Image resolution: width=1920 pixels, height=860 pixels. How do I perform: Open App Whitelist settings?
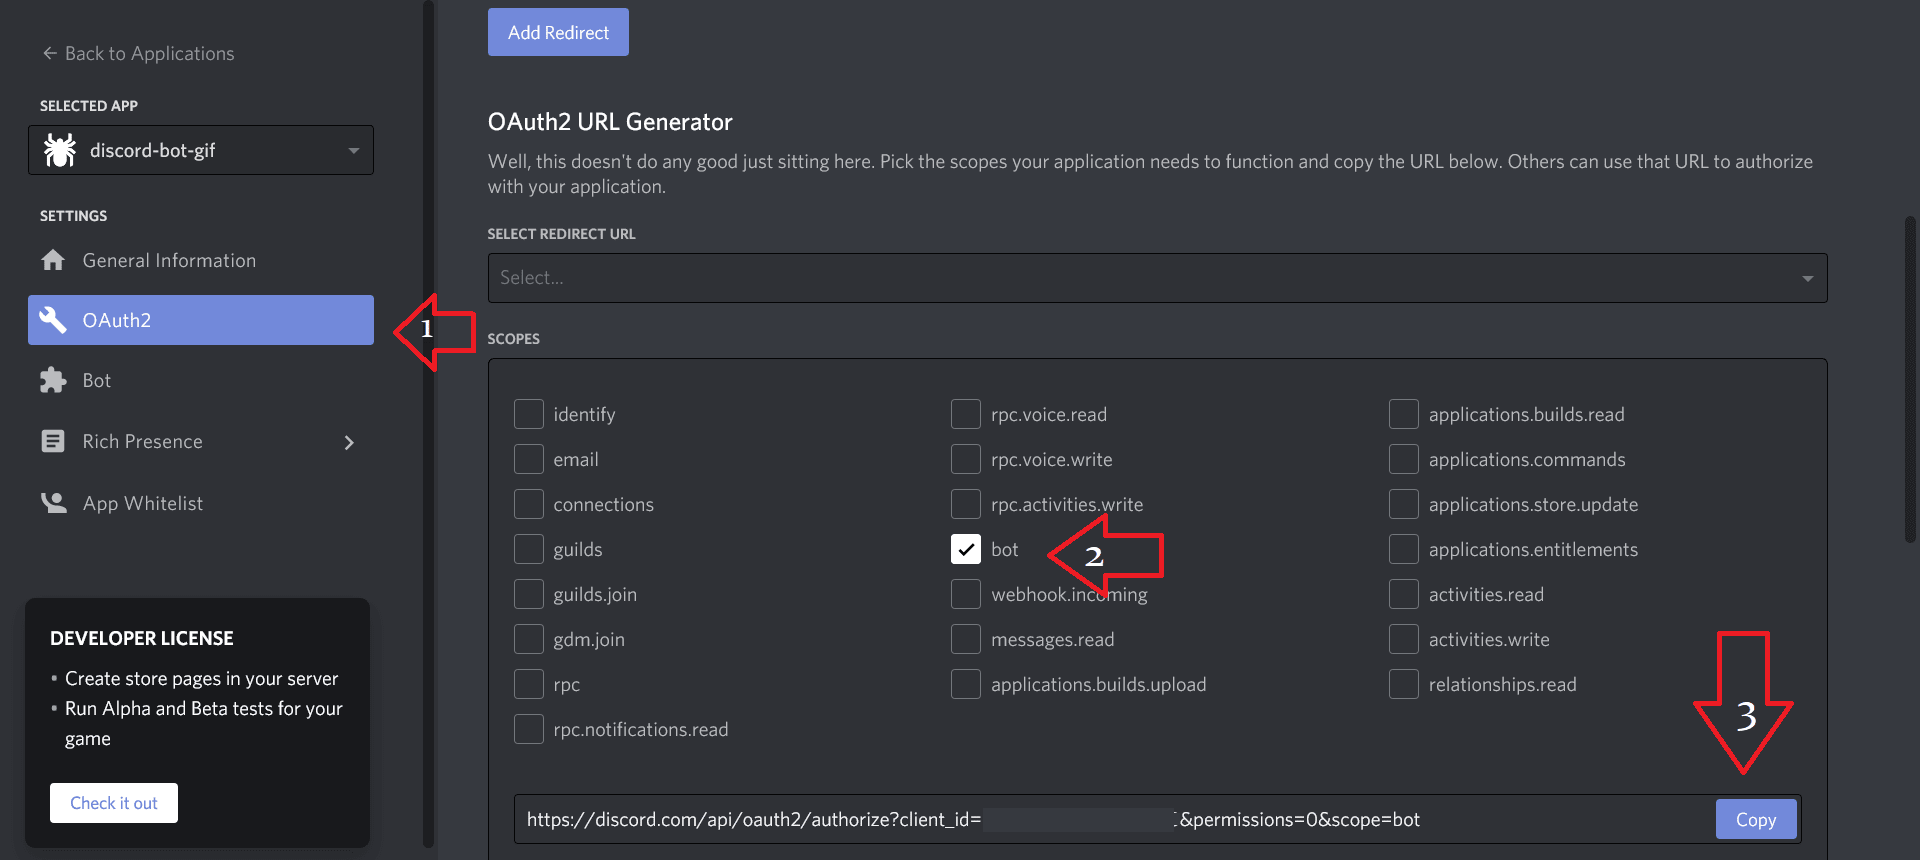pyautogui.click(x=201, y=503)
